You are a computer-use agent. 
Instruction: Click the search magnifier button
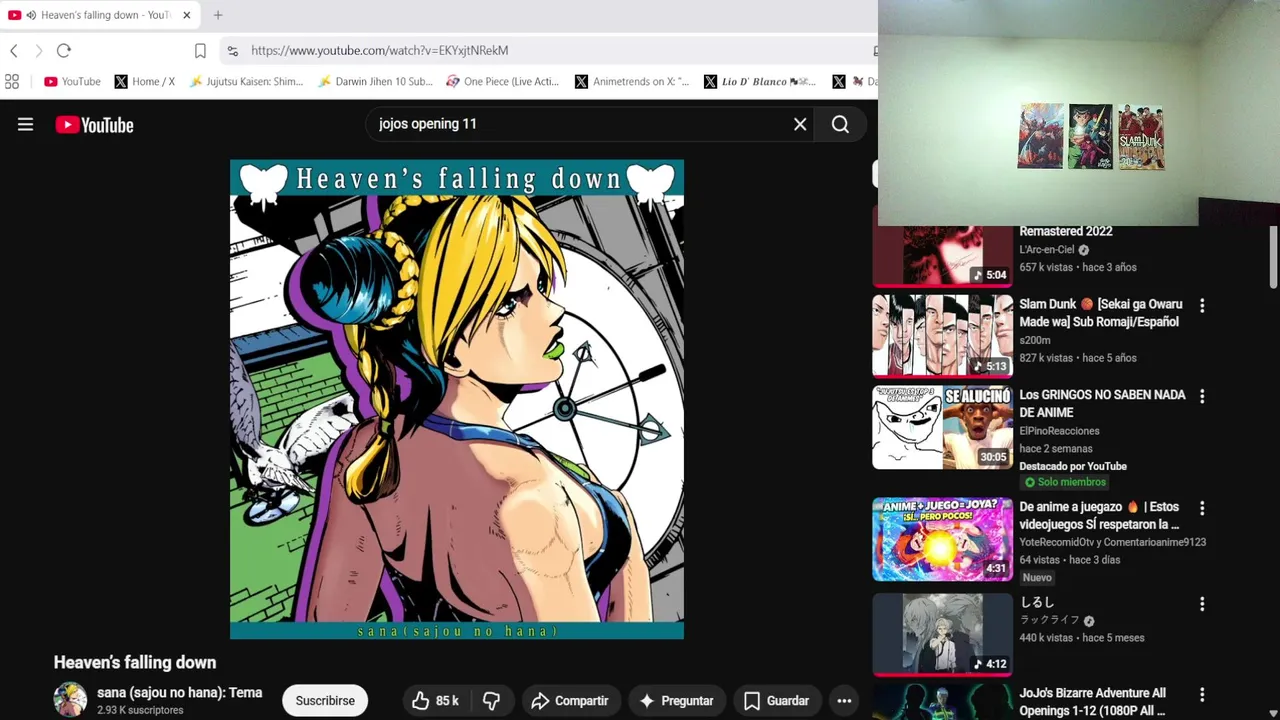(x=840, y=124)
